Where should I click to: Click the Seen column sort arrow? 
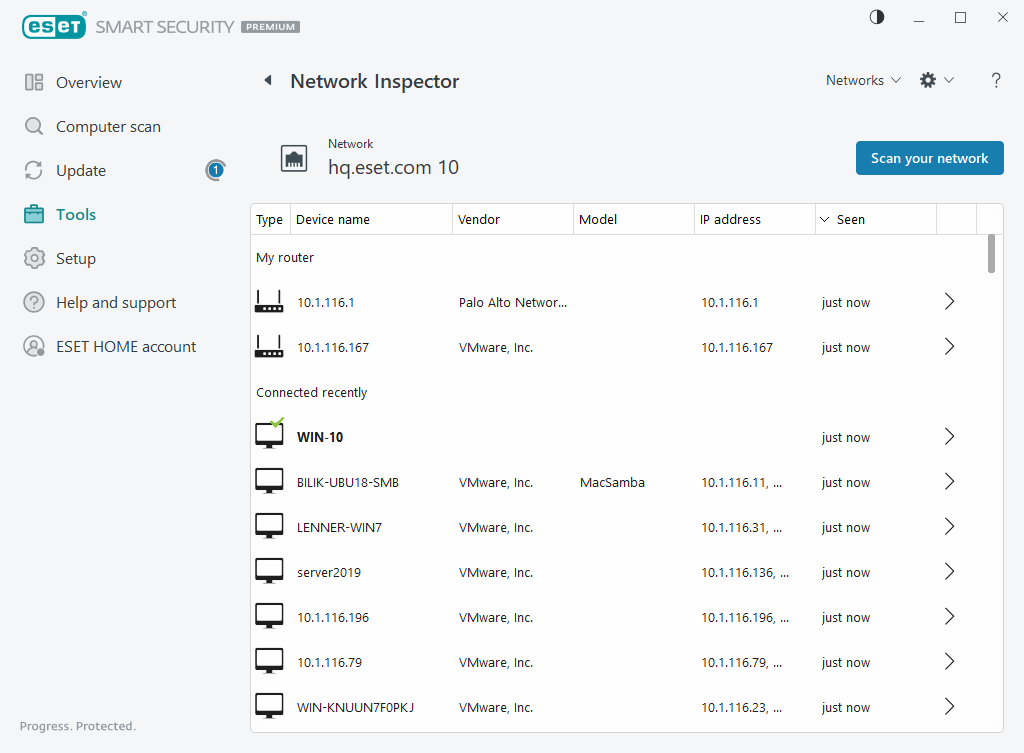(x=824, y=219)
